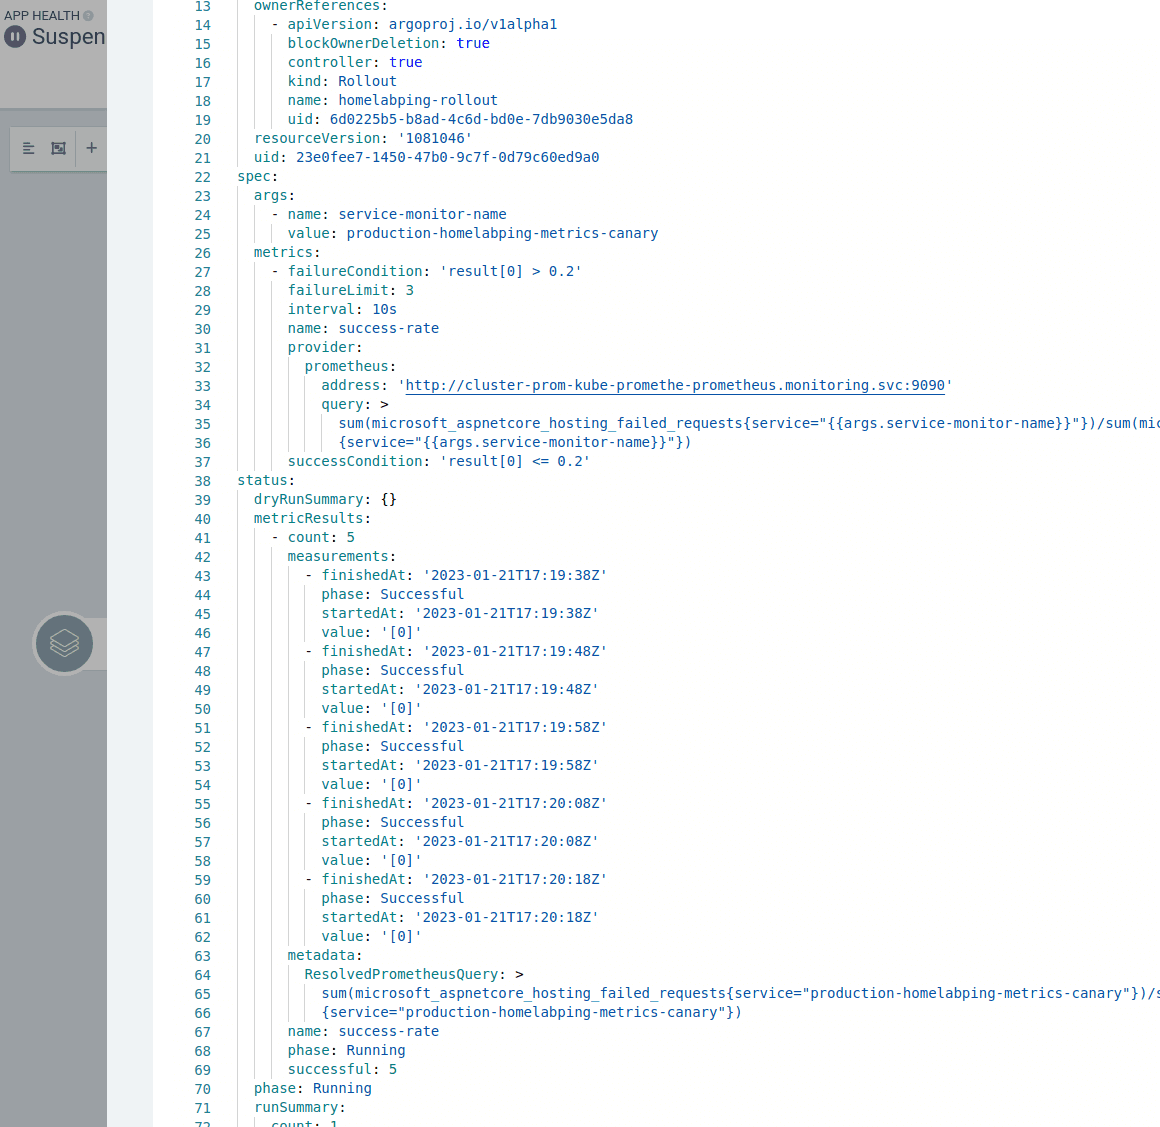This screenshot has height=1127, width=1160.
Task: Switch to the compact tree layout icon
Action: tap(28, 148)
